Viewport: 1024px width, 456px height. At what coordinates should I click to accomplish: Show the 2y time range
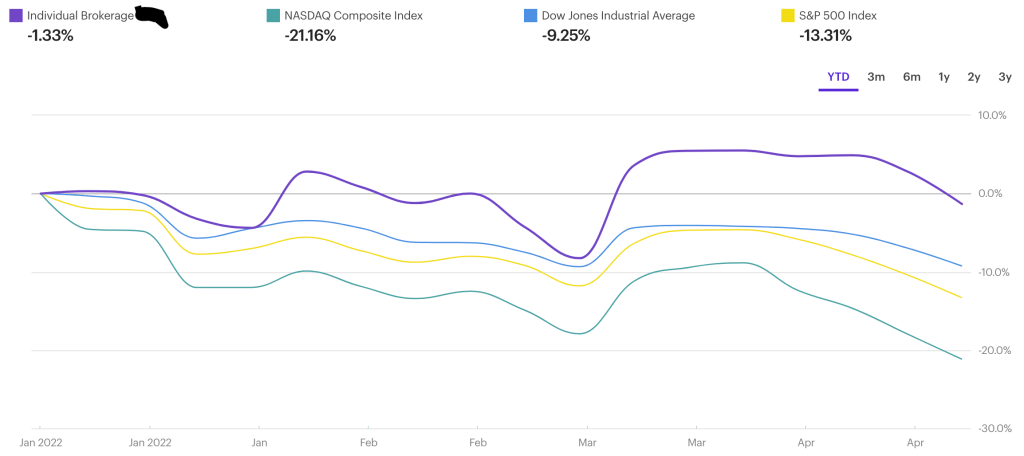coord(973,77)
